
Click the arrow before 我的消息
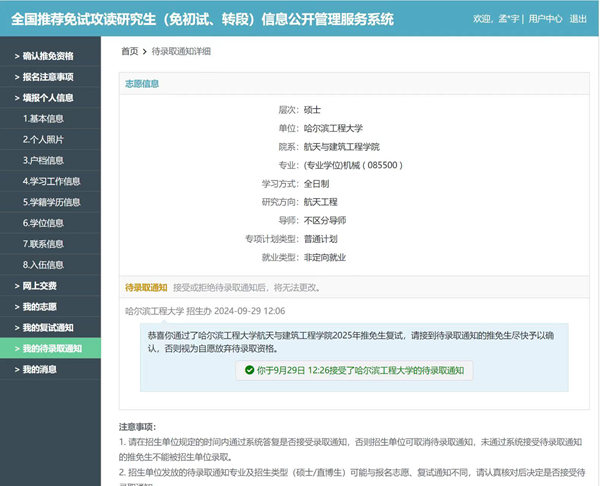click(17, 370)
